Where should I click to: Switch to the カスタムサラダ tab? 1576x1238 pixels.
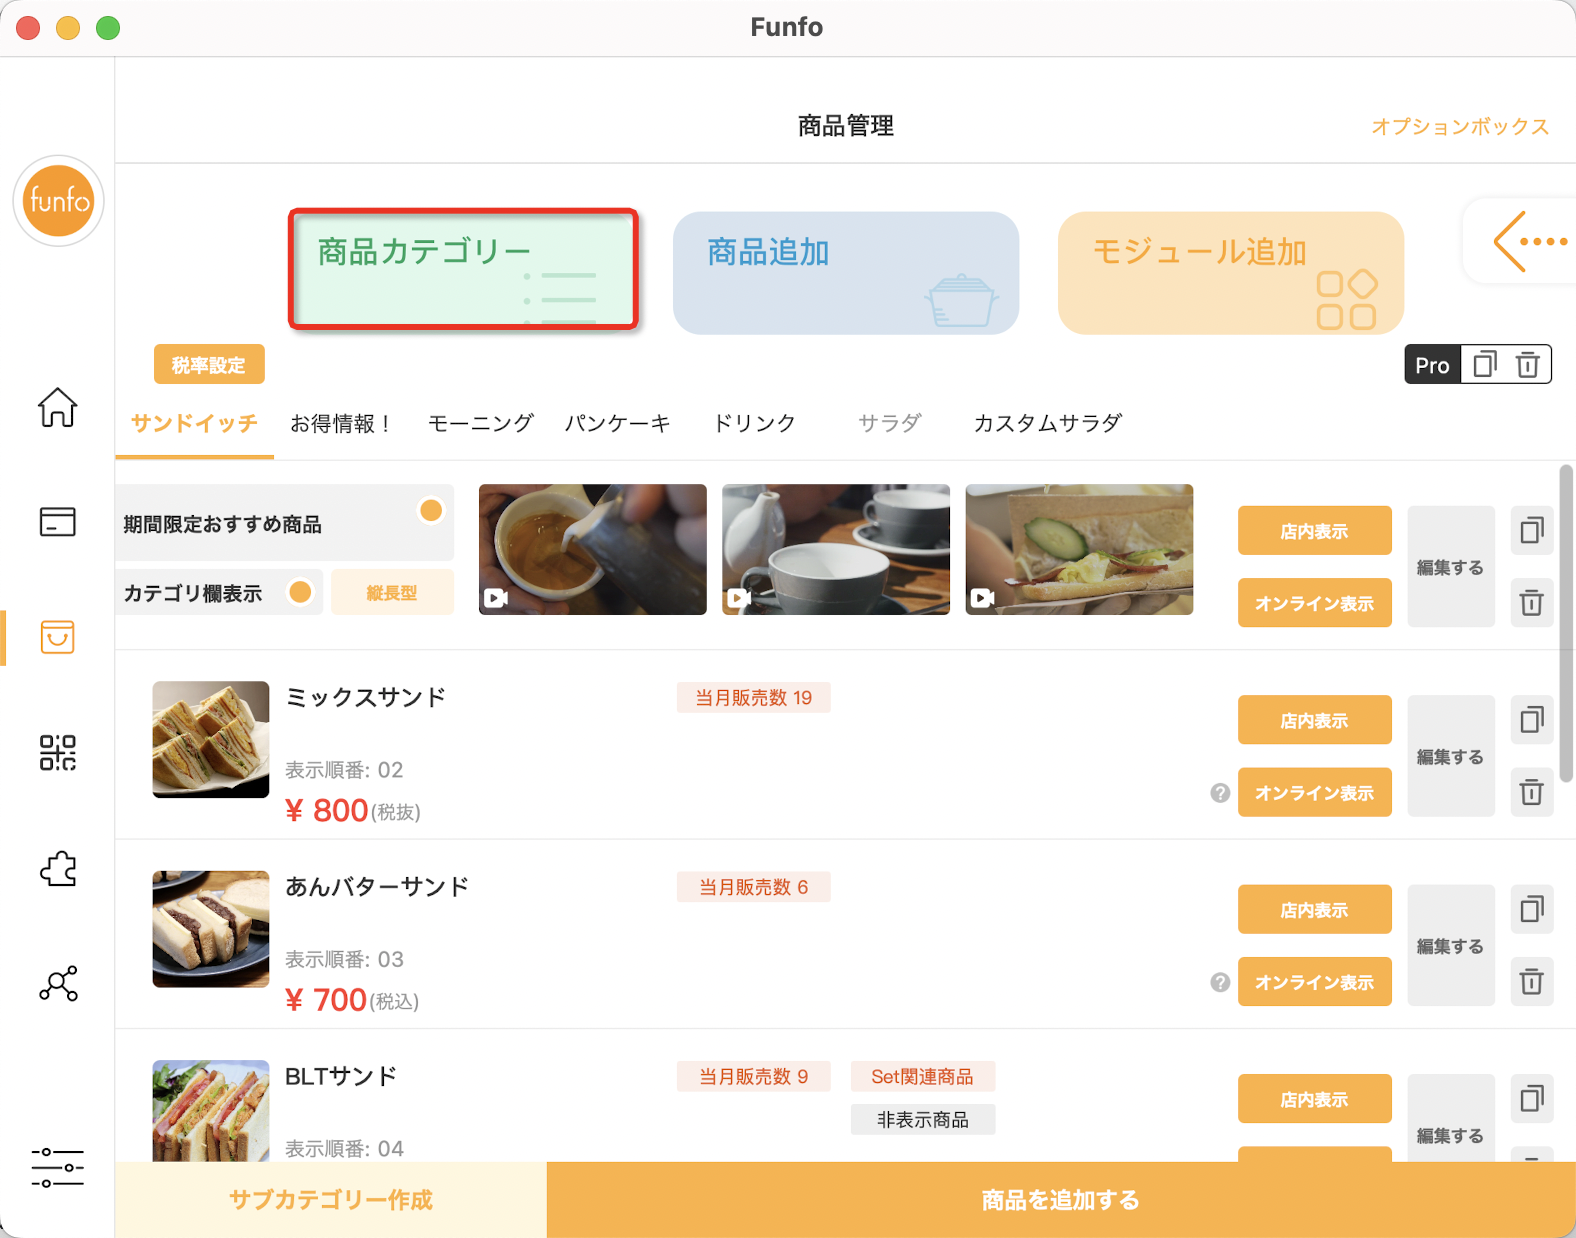(x=1047, y=423)
